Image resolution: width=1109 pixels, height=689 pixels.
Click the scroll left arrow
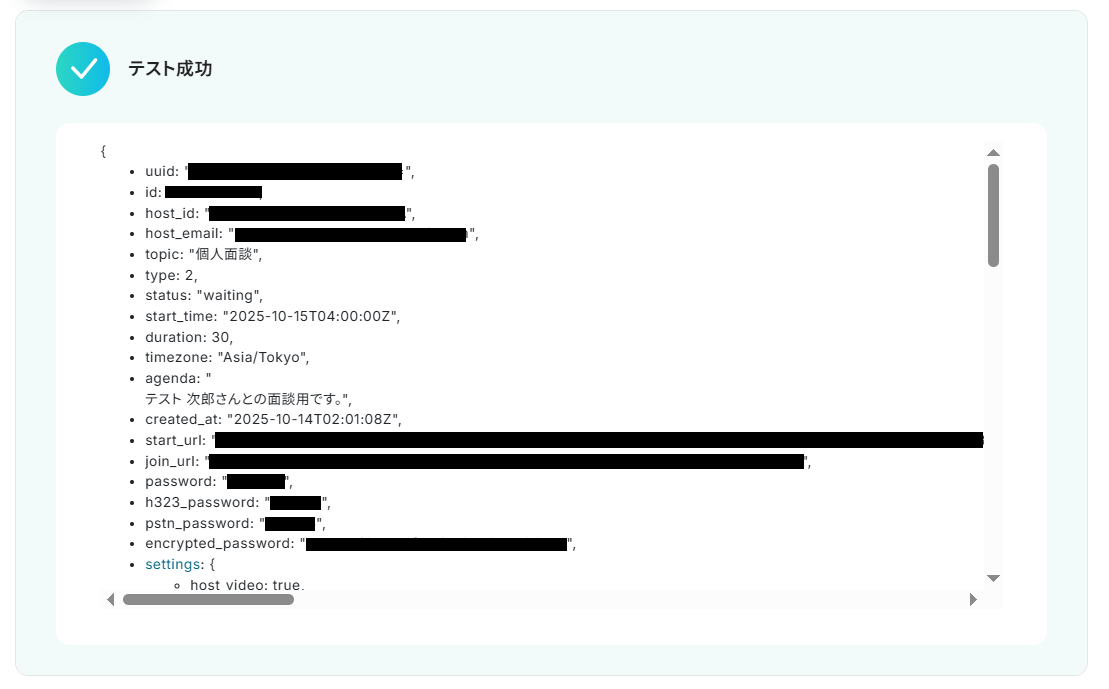coord(110,599)
